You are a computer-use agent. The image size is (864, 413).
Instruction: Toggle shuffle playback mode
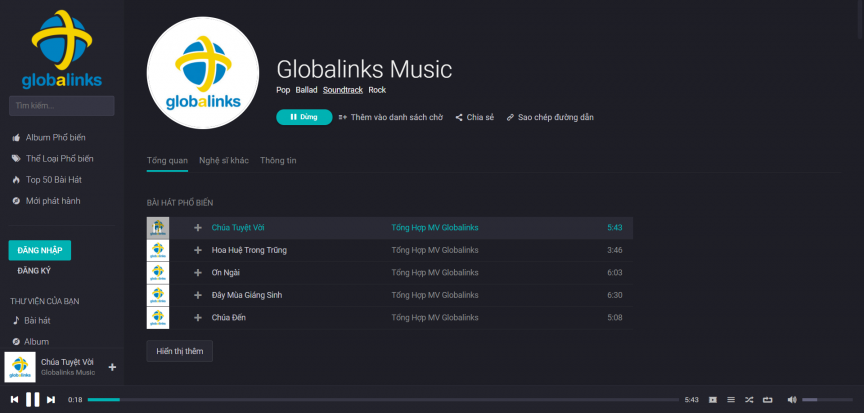pyautogui.click(x=749, y=400)
